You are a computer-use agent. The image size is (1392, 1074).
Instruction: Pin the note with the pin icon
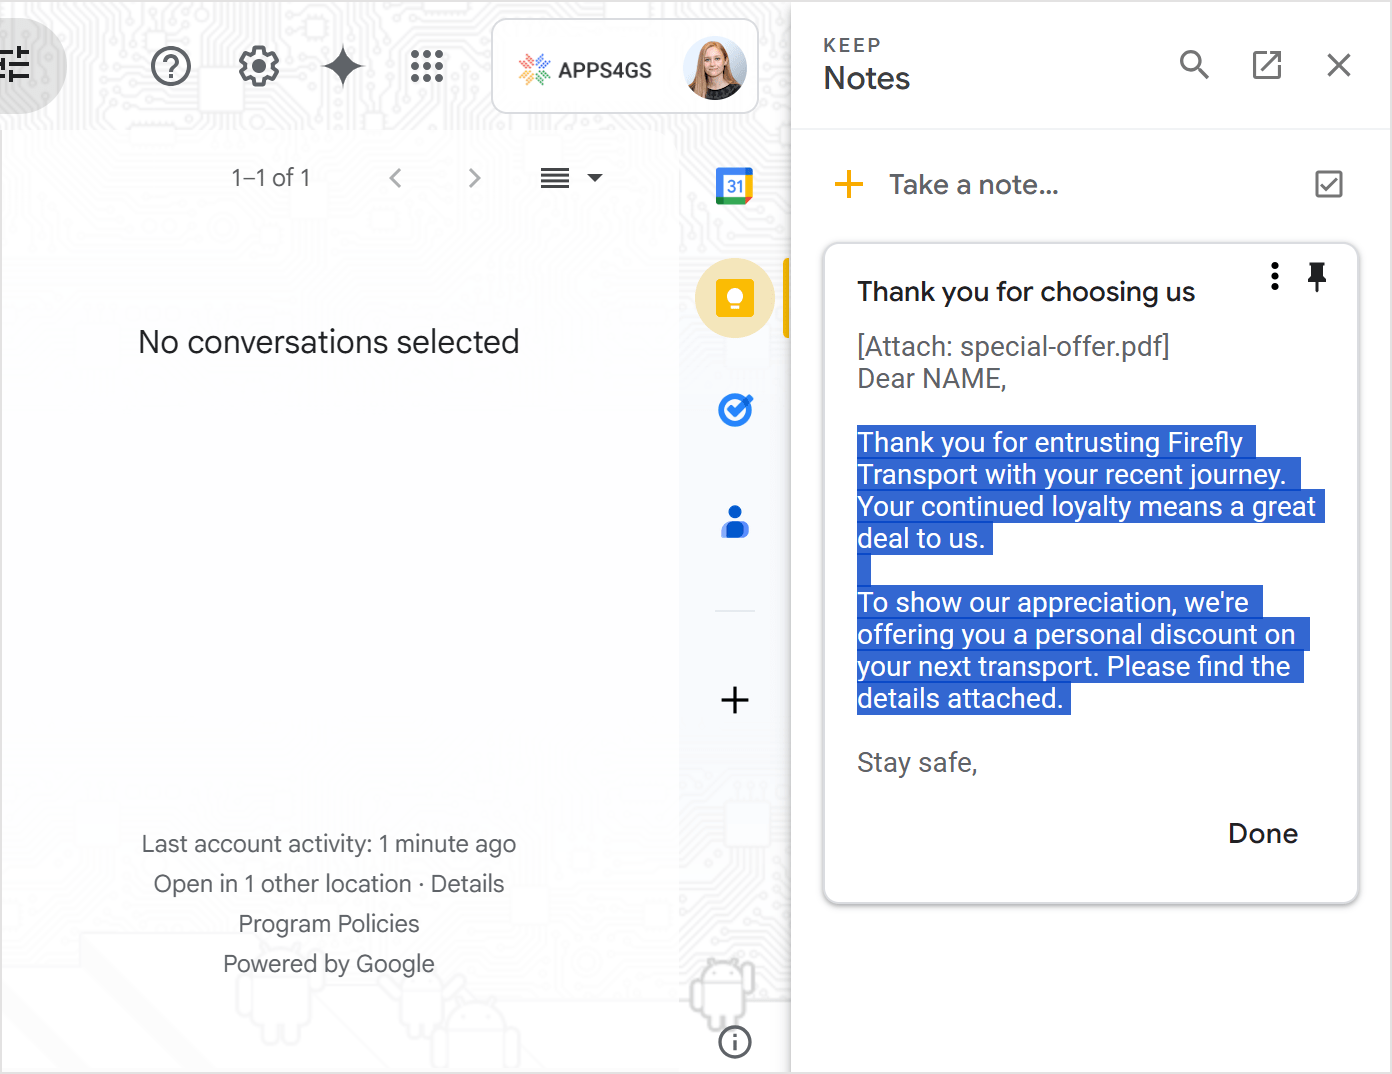click(x=1317, y=276)
